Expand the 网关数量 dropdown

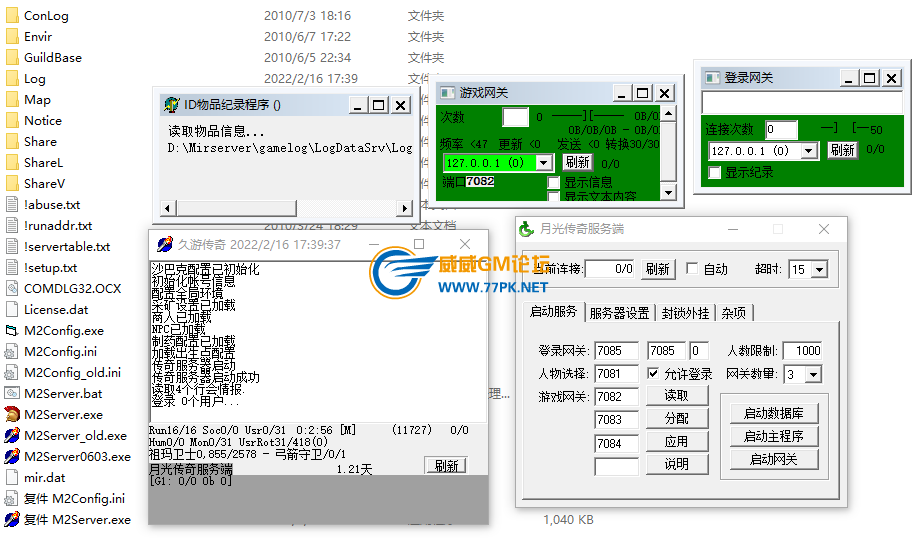click(813, 374)
